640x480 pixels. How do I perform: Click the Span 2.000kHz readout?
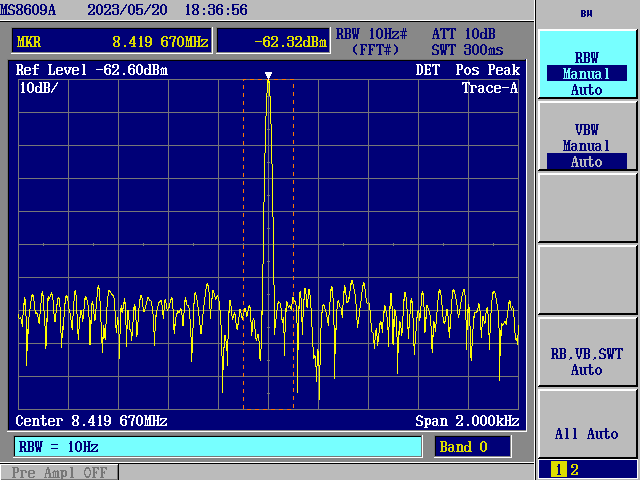pyautogui.click(x=467, y=421)
